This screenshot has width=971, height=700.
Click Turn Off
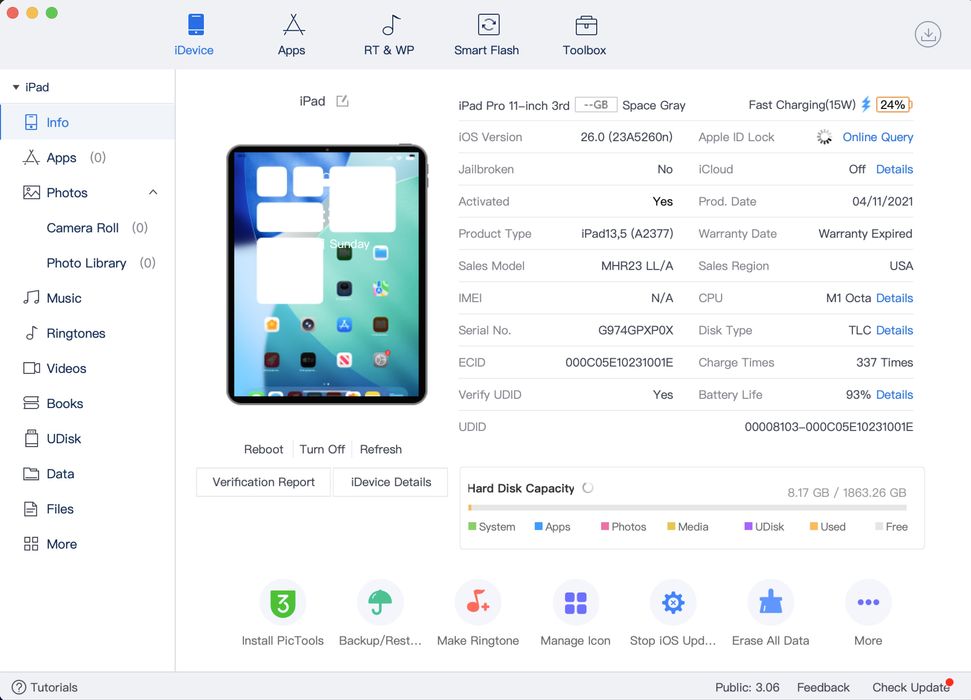click(x=322, y=449)
